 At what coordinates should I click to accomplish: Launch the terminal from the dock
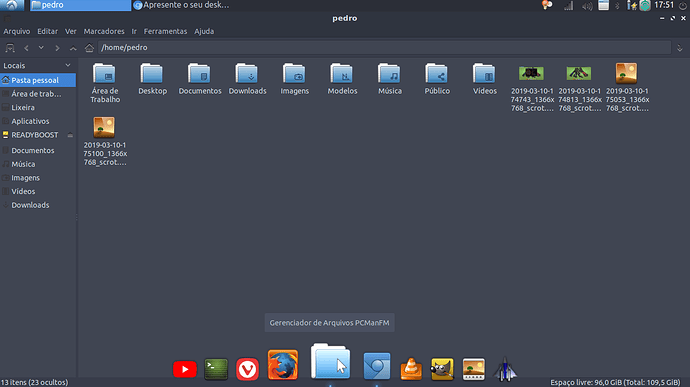click(x=216, y=369)
